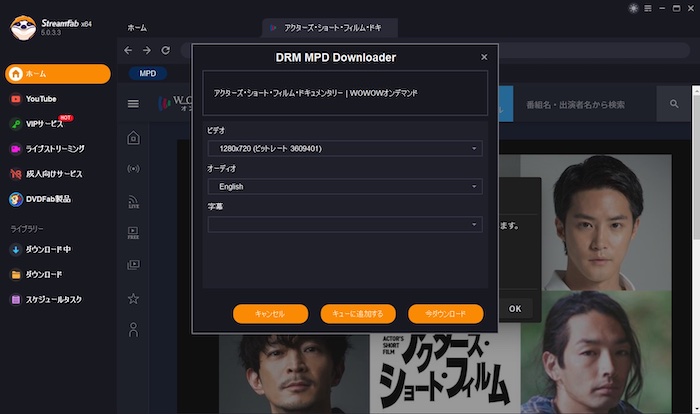Viewport: 700px width, 414px height.
Task: Switch to the ホーム tab
Action: pyautogui.click(x=137, y=28)
